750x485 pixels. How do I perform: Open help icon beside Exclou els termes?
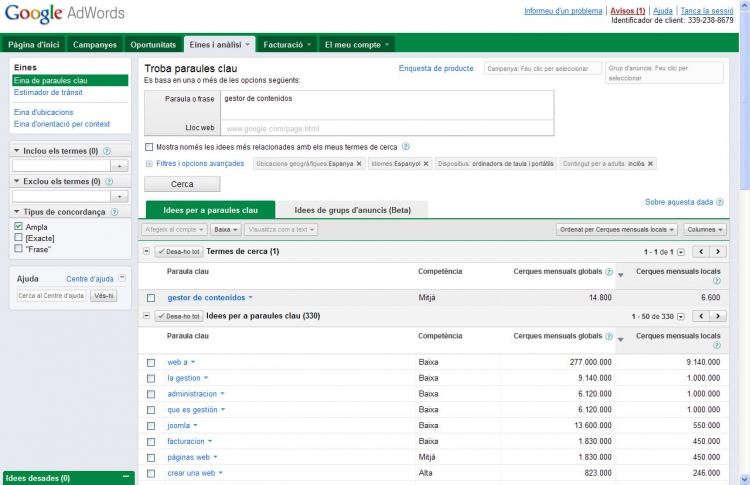(109, 182)
